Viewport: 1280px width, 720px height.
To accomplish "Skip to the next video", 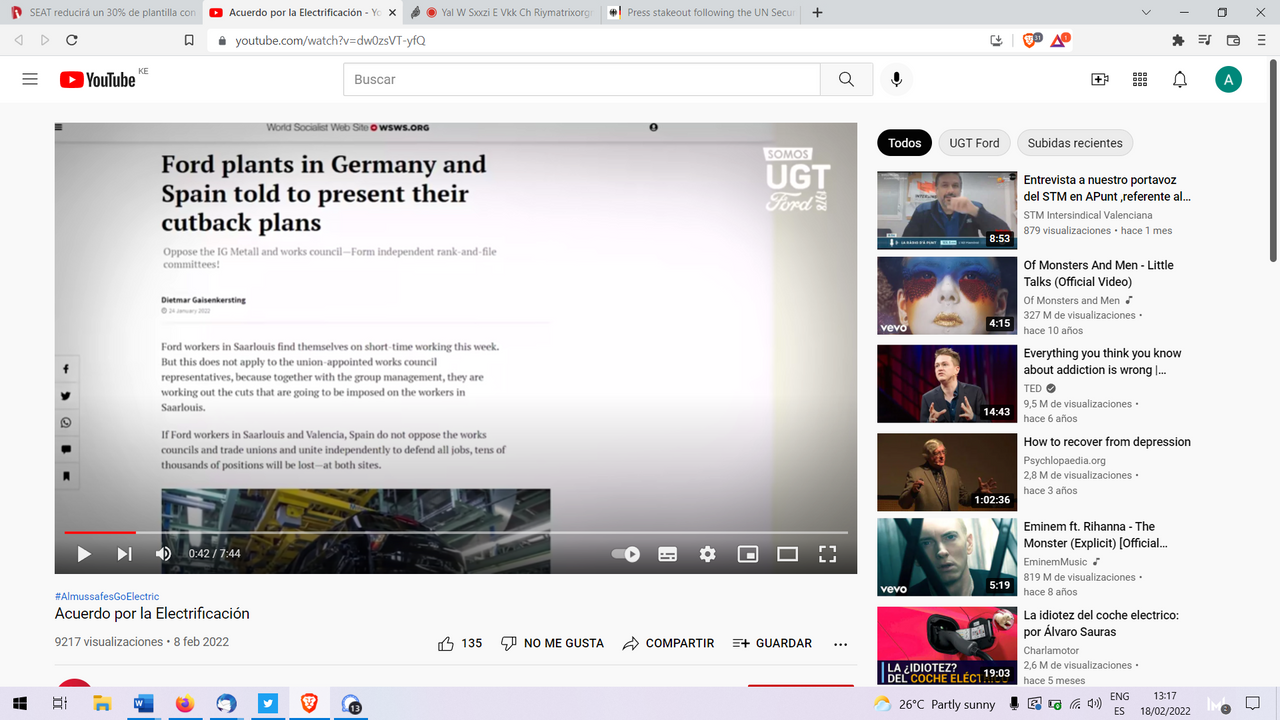I will [x=124, y=554].
